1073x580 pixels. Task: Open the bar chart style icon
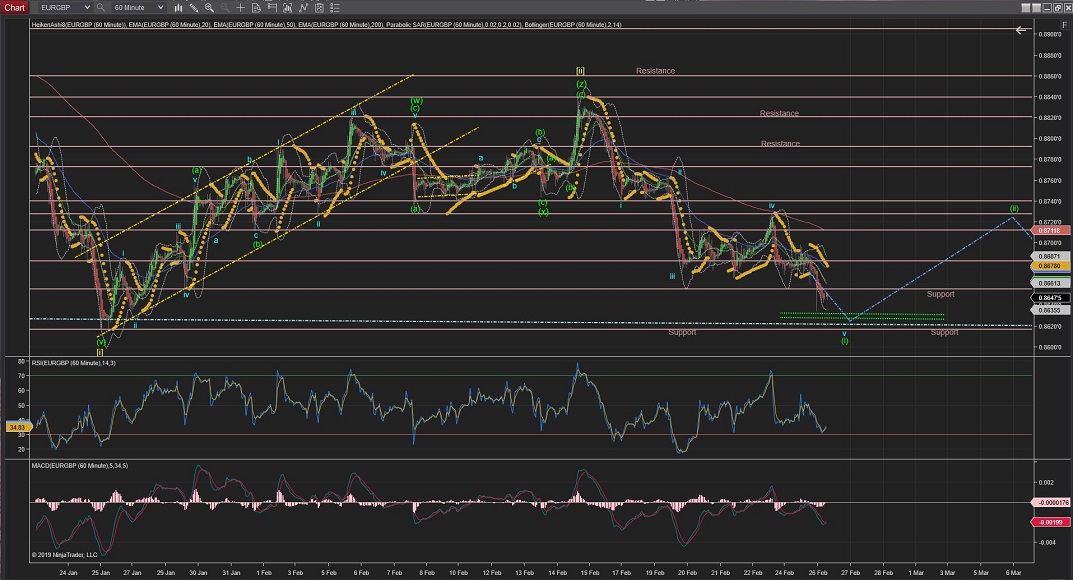coord(178,8)
